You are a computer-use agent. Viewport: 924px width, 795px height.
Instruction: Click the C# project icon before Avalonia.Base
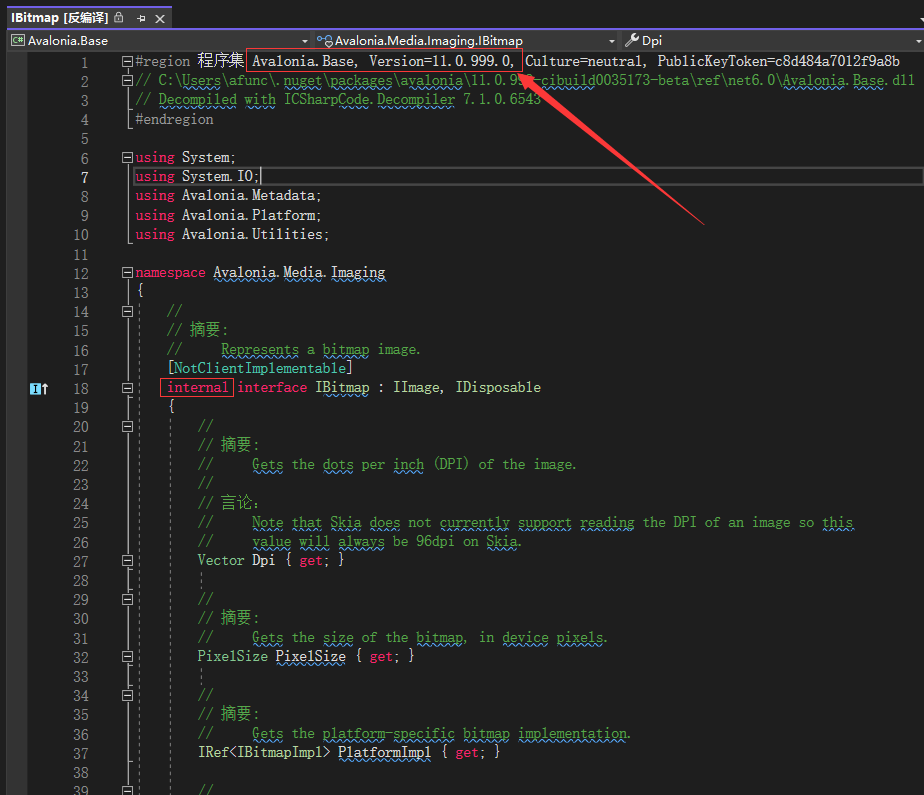click(20, 40)
